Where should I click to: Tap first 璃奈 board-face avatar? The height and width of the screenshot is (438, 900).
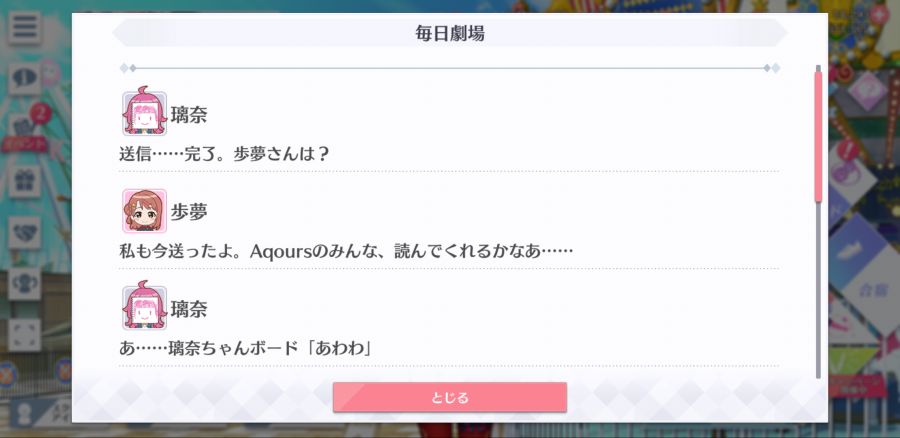click(144, 113)
